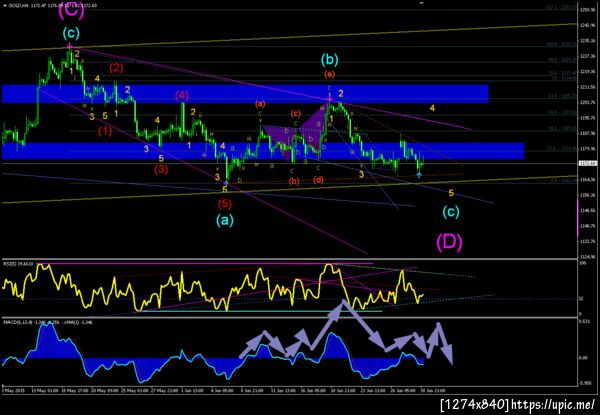Image resolution: width=600 pixels, height=415 pixels.
Task: Select the pink cross marker at the May peak
Action: click(x=70, y=46)
